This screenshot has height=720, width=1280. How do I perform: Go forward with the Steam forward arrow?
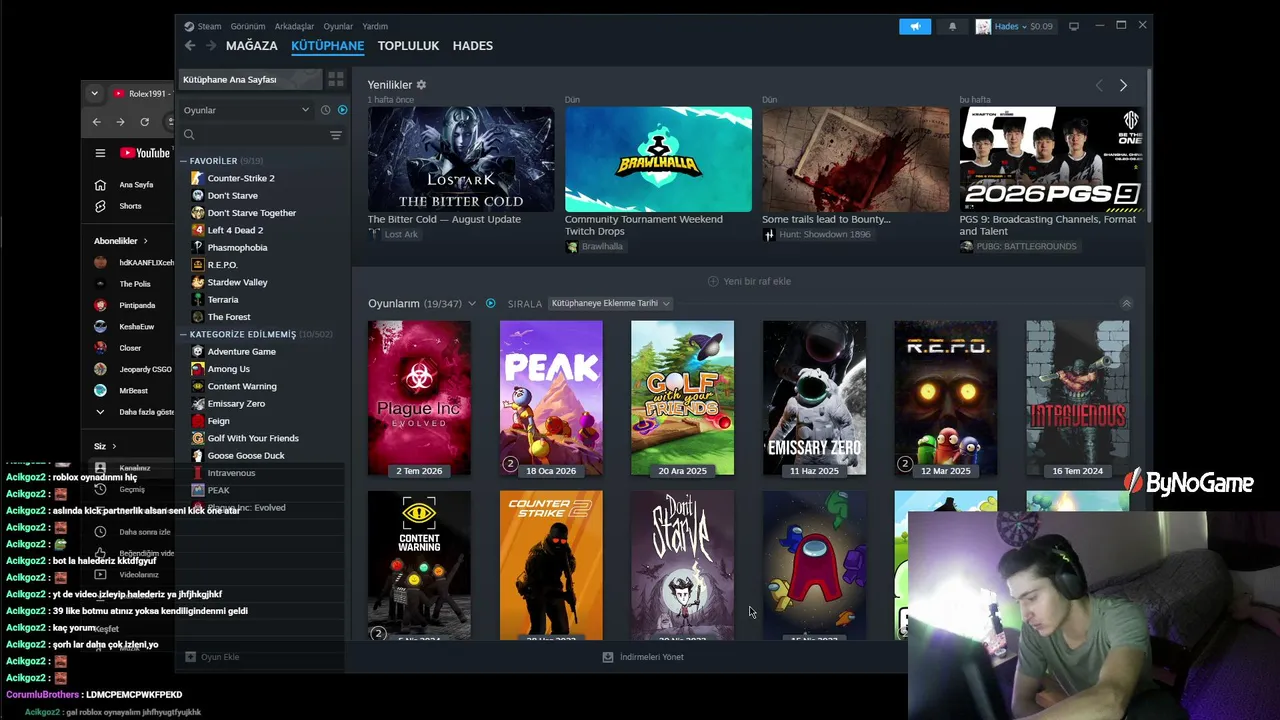(211, 45)
